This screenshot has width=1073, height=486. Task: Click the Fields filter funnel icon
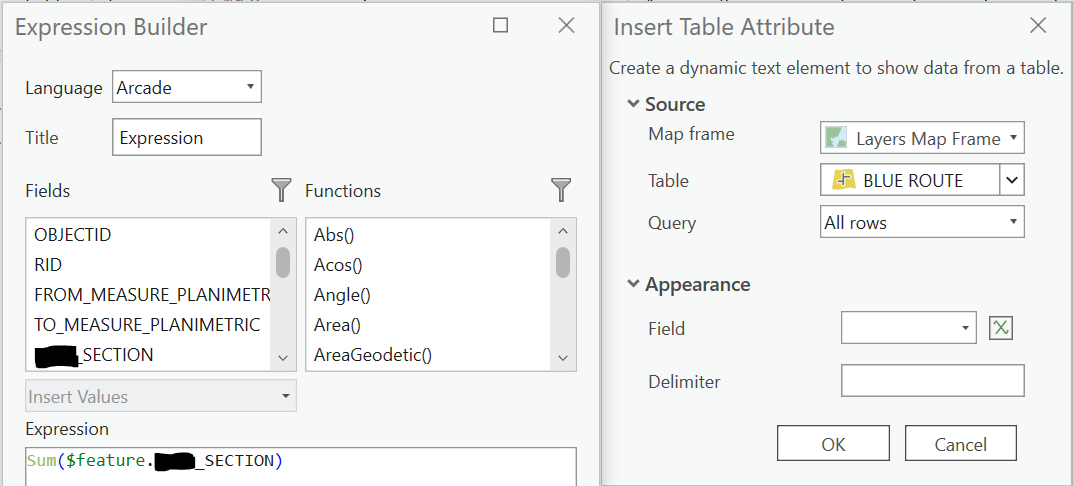point(282,190)
